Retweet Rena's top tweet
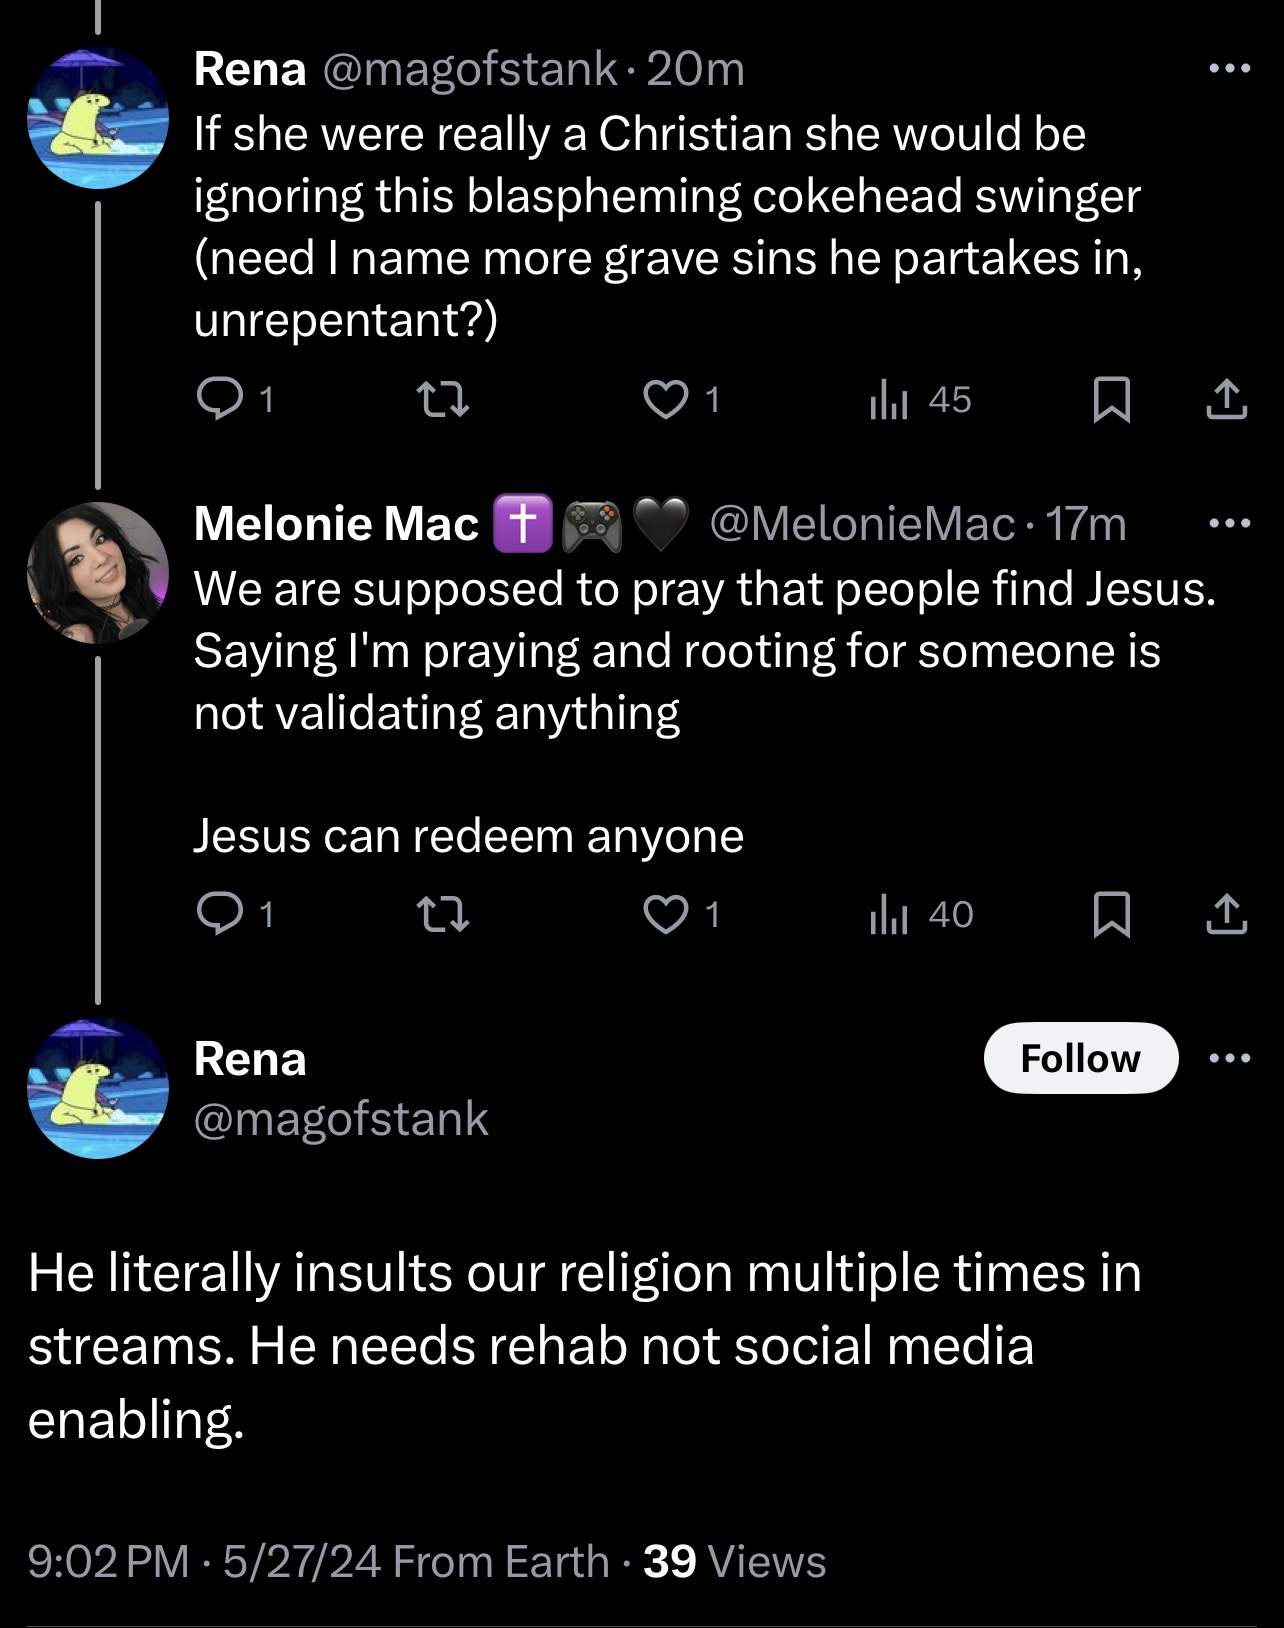Image resolution: width=1284 pixels, height=1628 pixels. [442, 400]
